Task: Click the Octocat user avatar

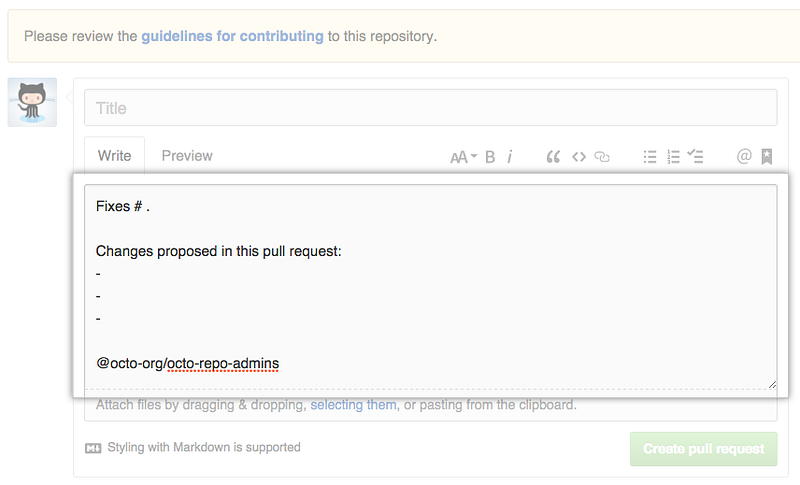Action: 32,102
